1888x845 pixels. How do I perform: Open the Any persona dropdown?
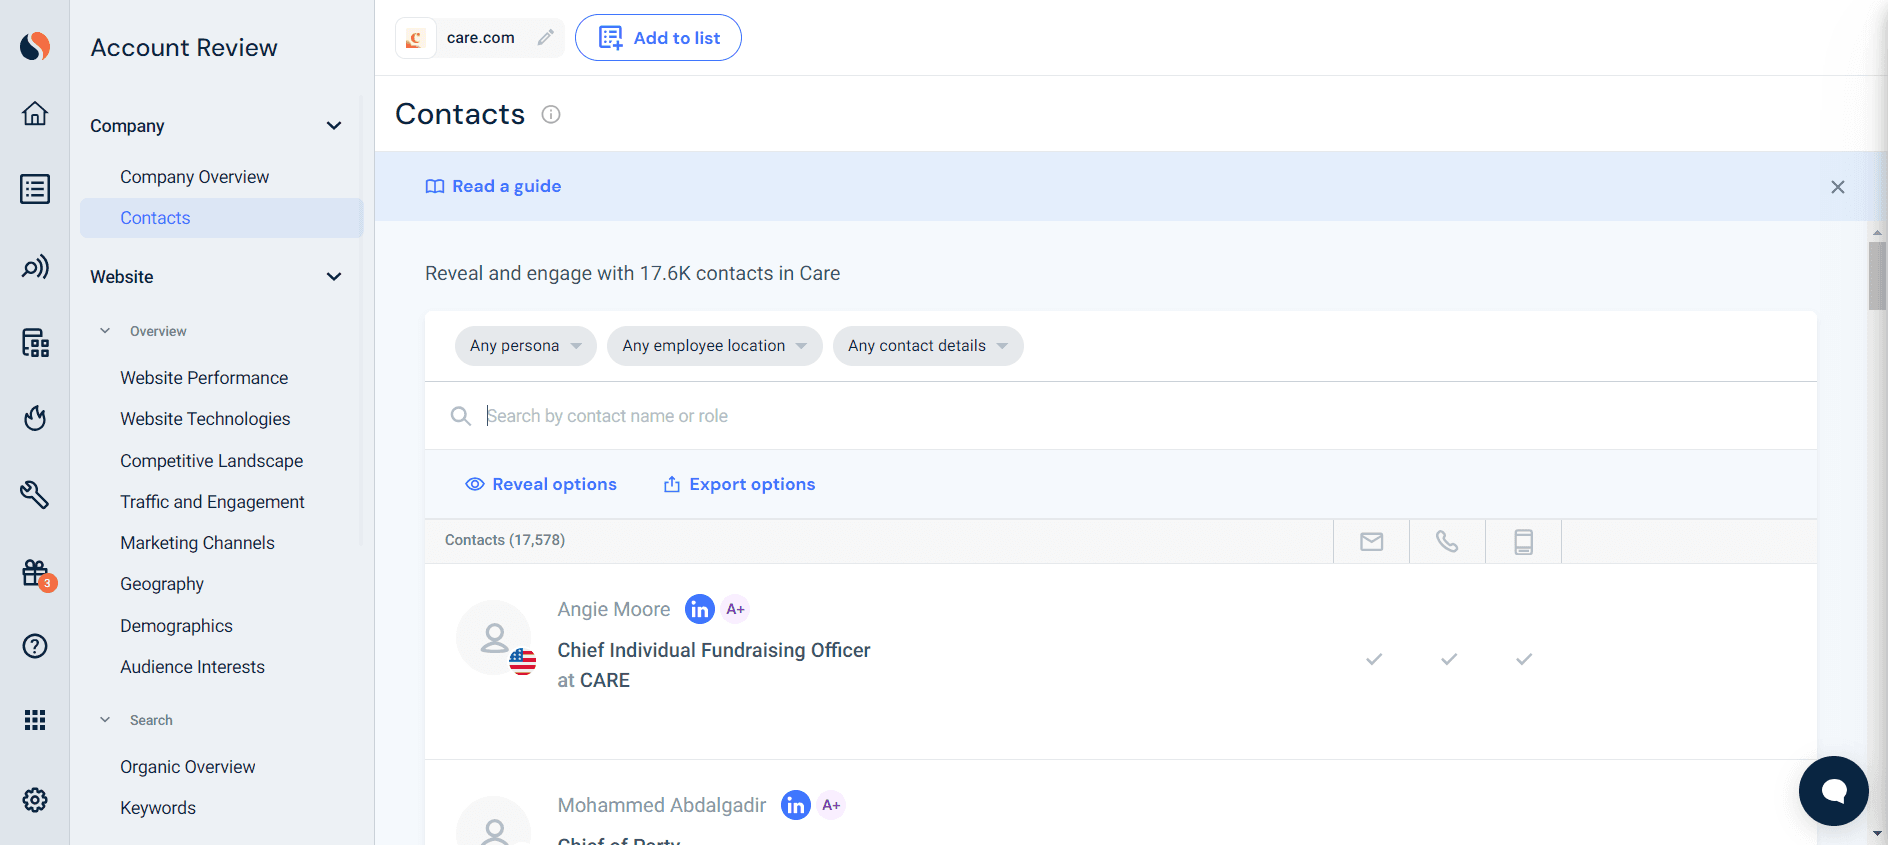click(x=525, y=346)
